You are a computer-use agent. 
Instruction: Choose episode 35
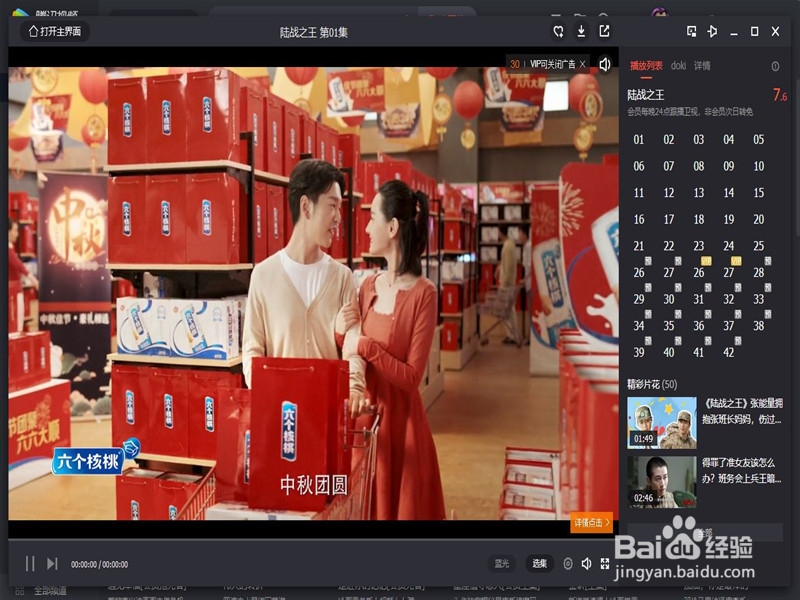669,326
